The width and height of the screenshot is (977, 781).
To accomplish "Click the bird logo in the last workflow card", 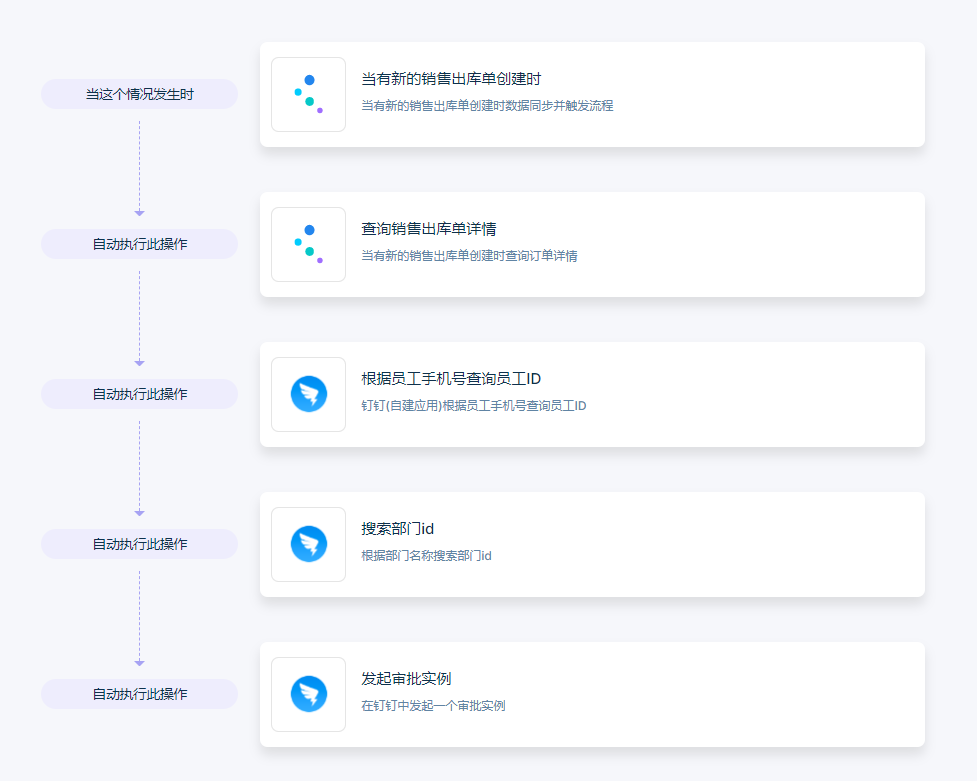I will 308,694.
